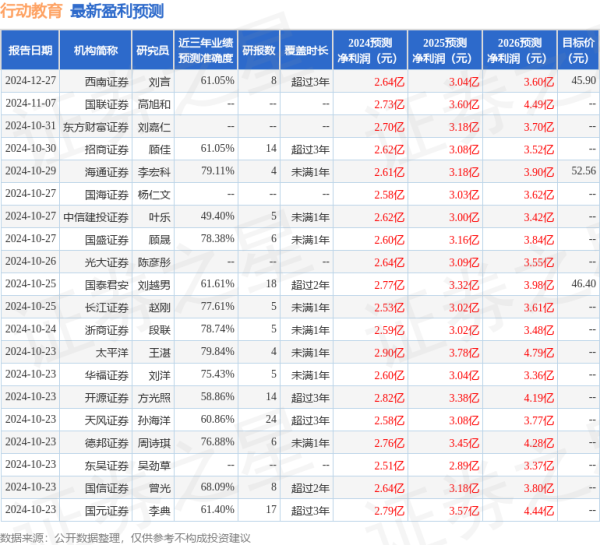This screenshot has width=600, height=545.
Task: Click 国泰君安 in the institution column
Action: (107, 285)
